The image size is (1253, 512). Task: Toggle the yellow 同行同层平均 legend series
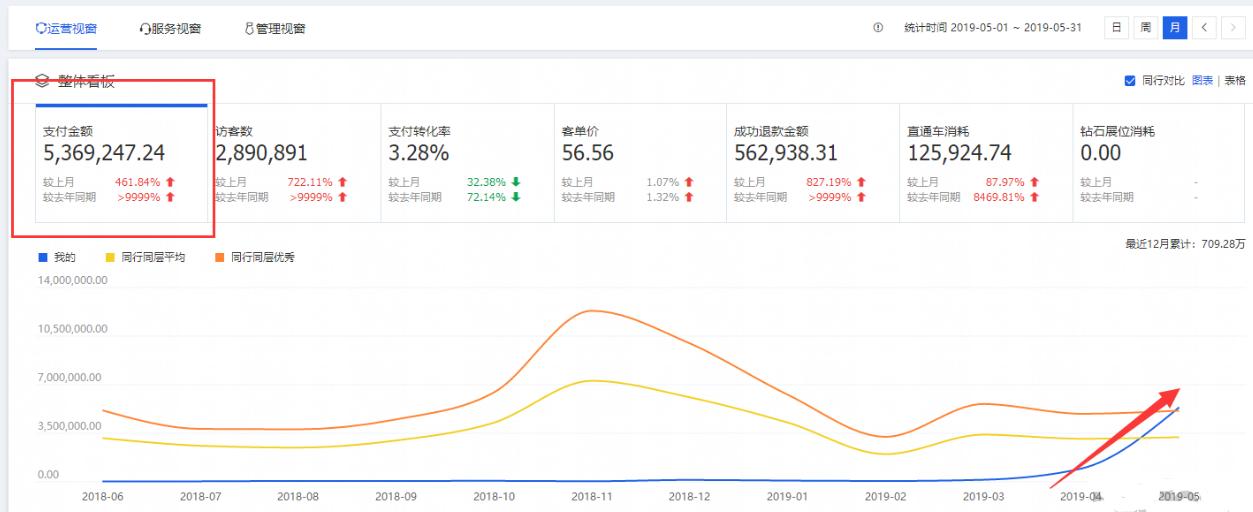(x=145, y=258)
